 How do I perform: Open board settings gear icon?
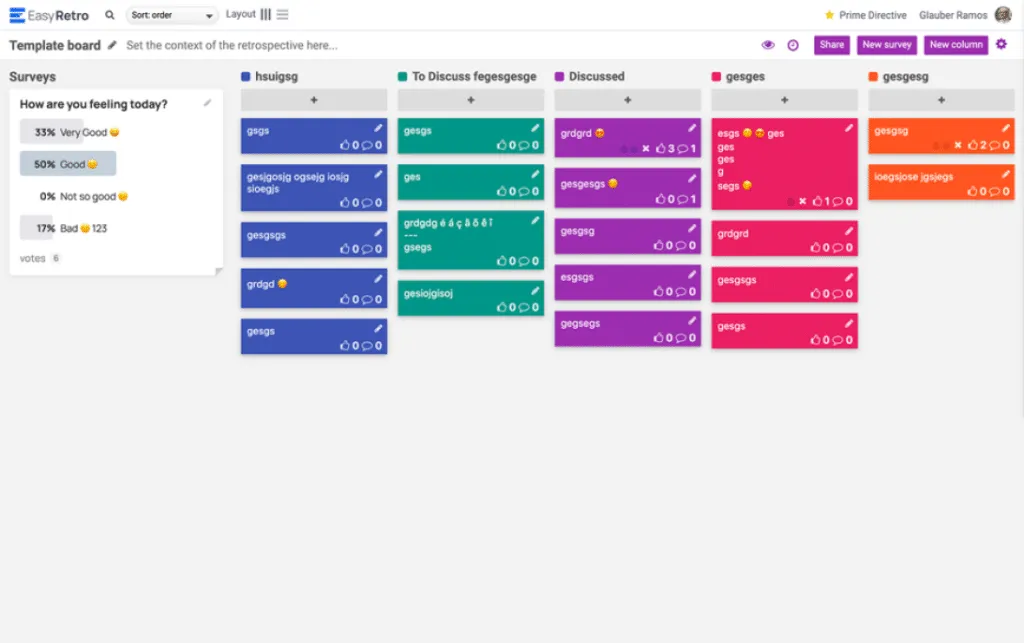[x=1001, y=44]
